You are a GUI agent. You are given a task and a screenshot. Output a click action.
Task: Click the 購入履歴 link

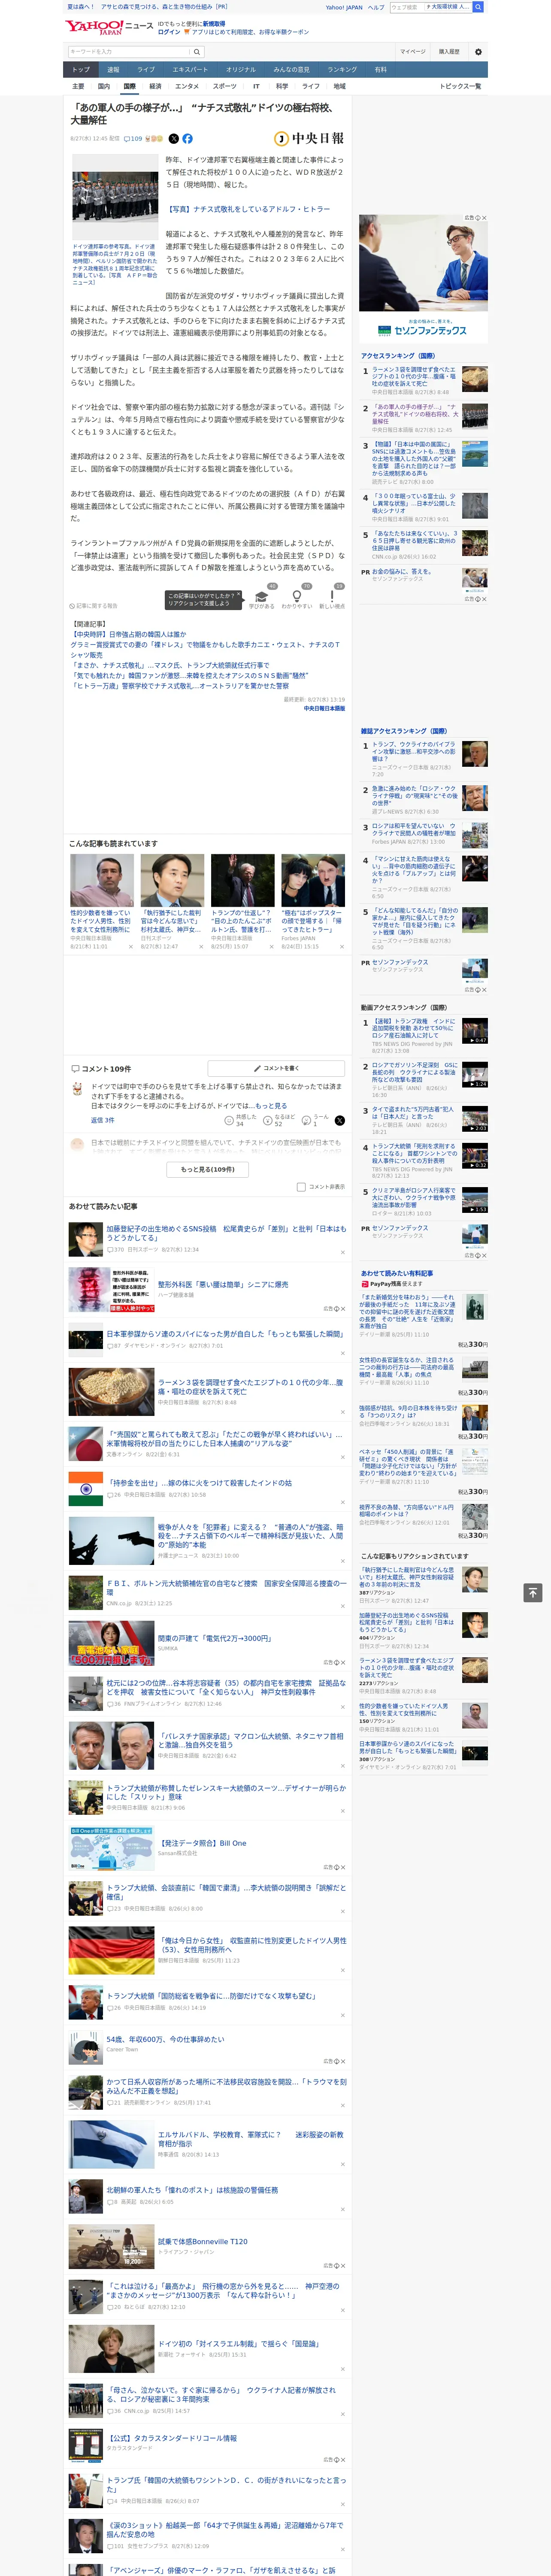pos(449,51)
